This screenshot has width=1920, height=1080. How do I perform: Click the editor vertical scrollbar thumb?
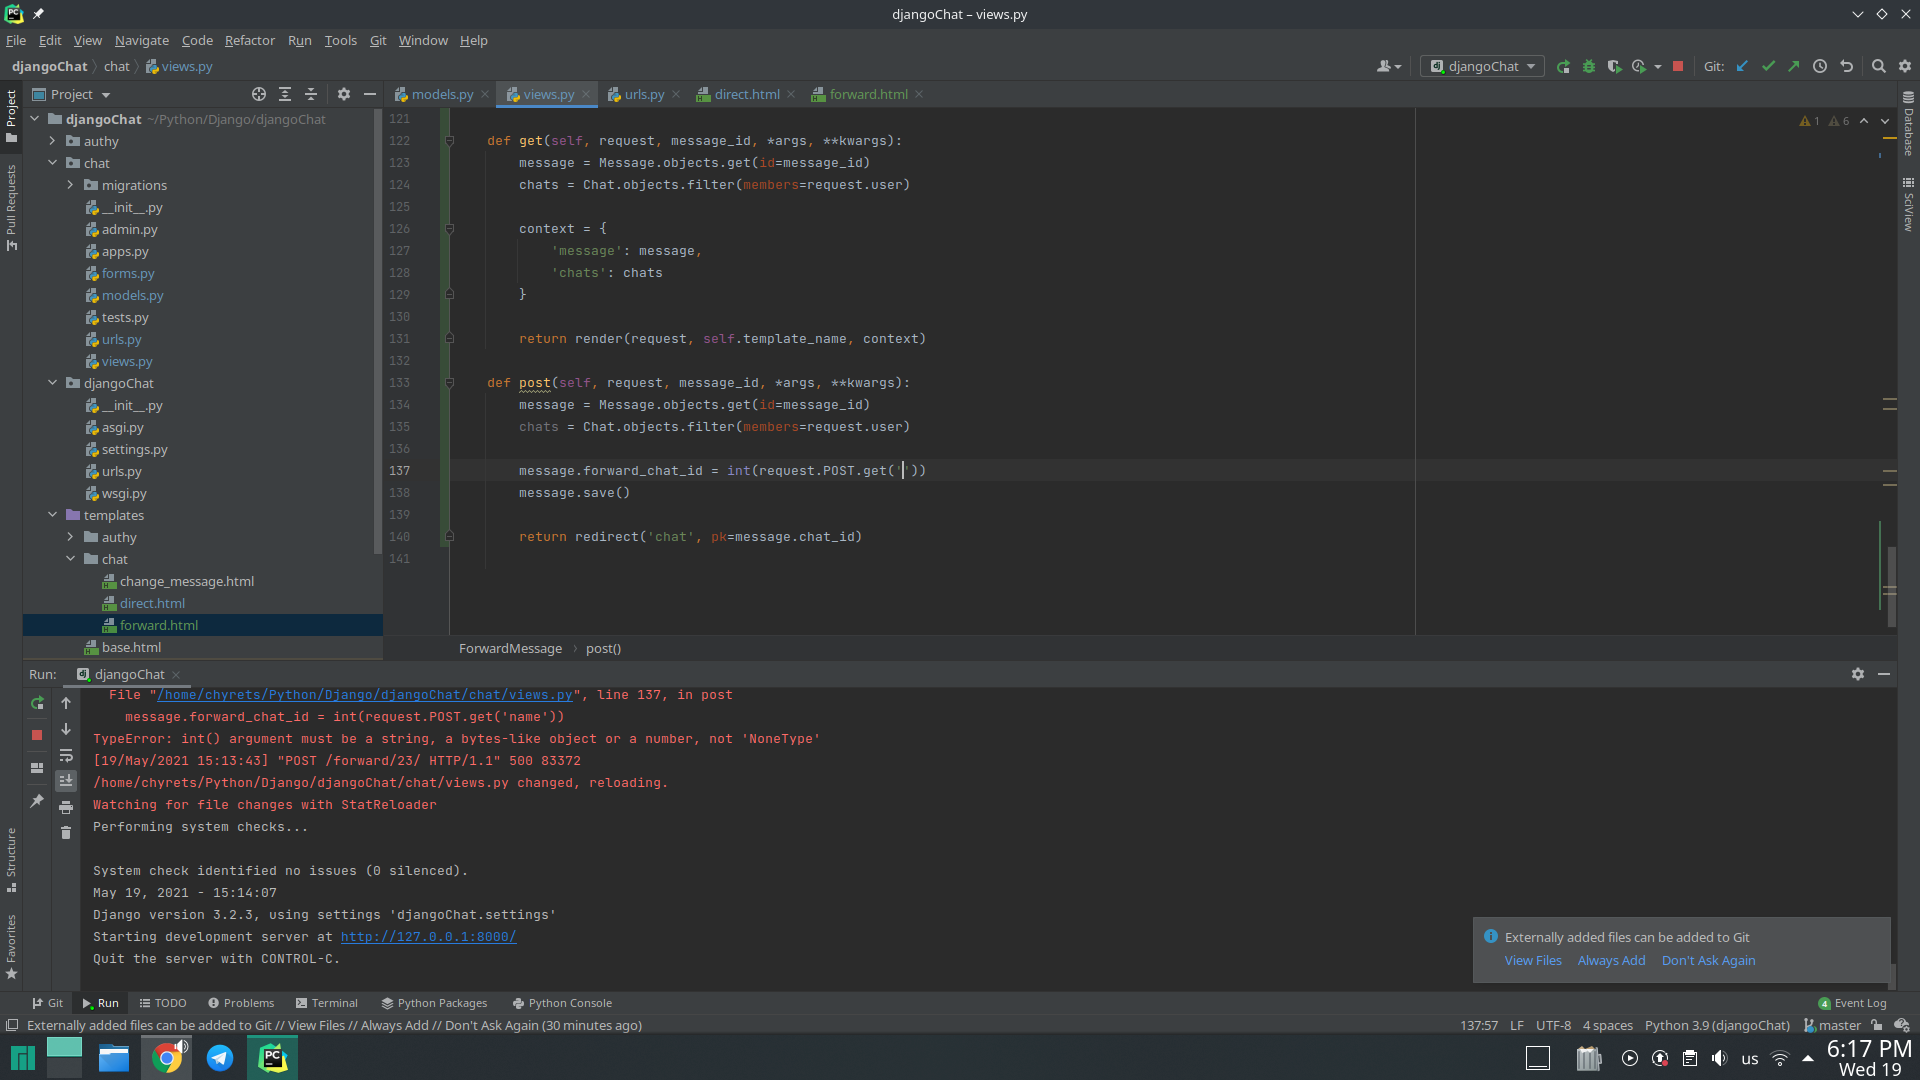tap(1892, 587)
